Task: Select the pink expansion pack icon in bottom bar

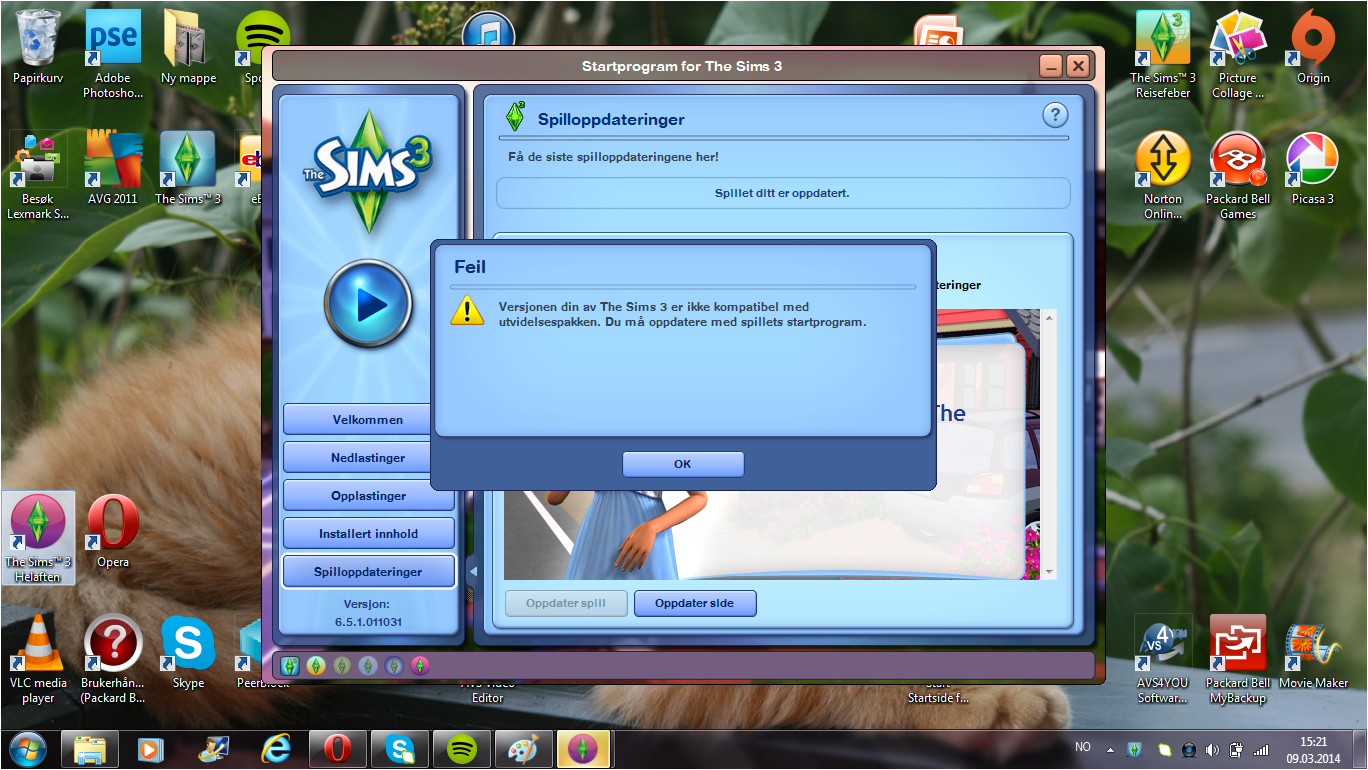Action: click(x=420, y=665)
